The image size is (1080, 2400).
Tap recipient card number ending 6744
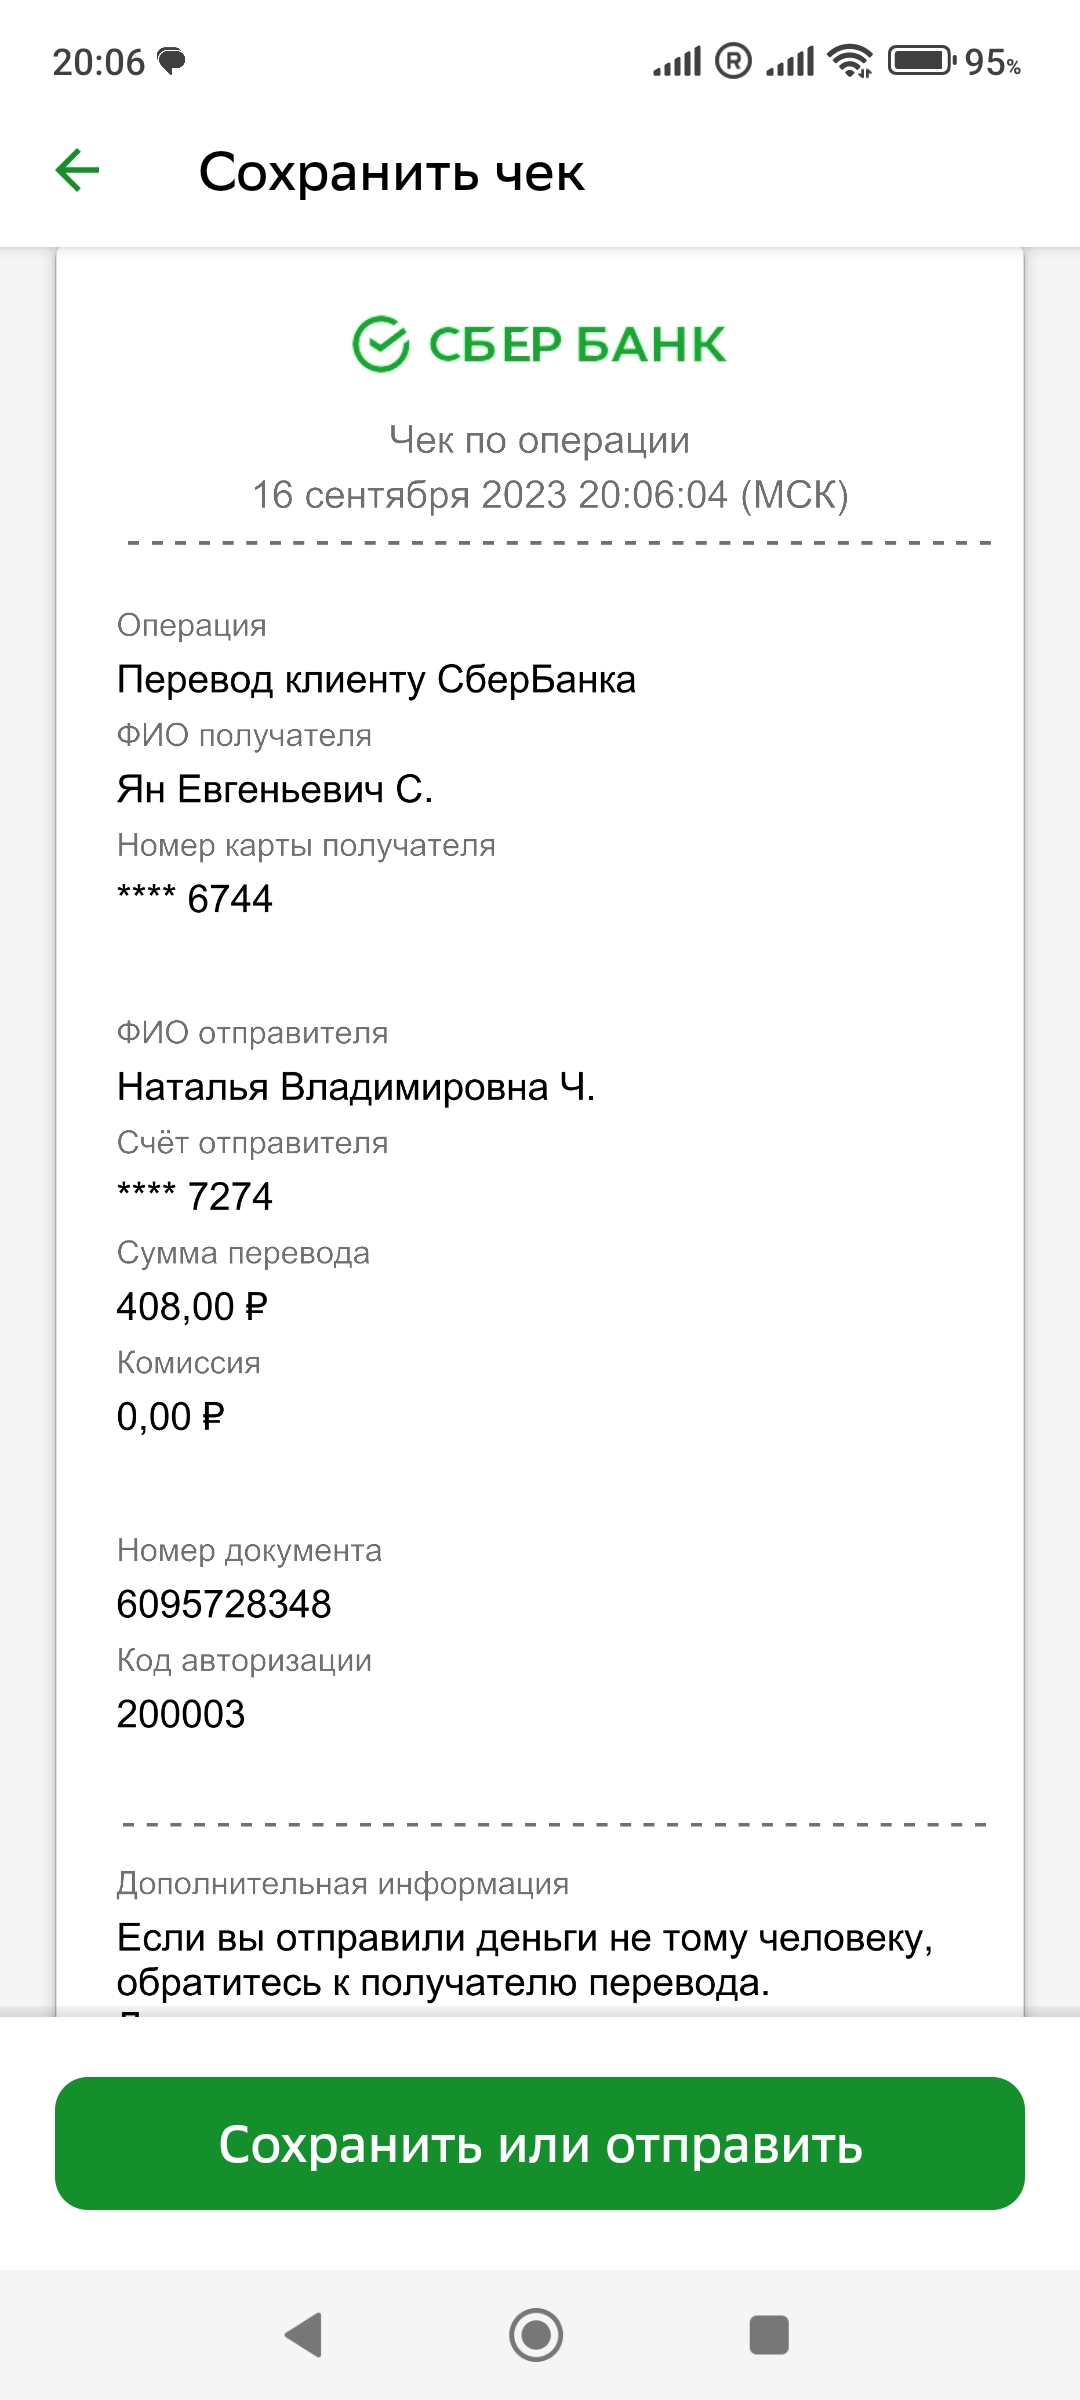pos(195,898)
